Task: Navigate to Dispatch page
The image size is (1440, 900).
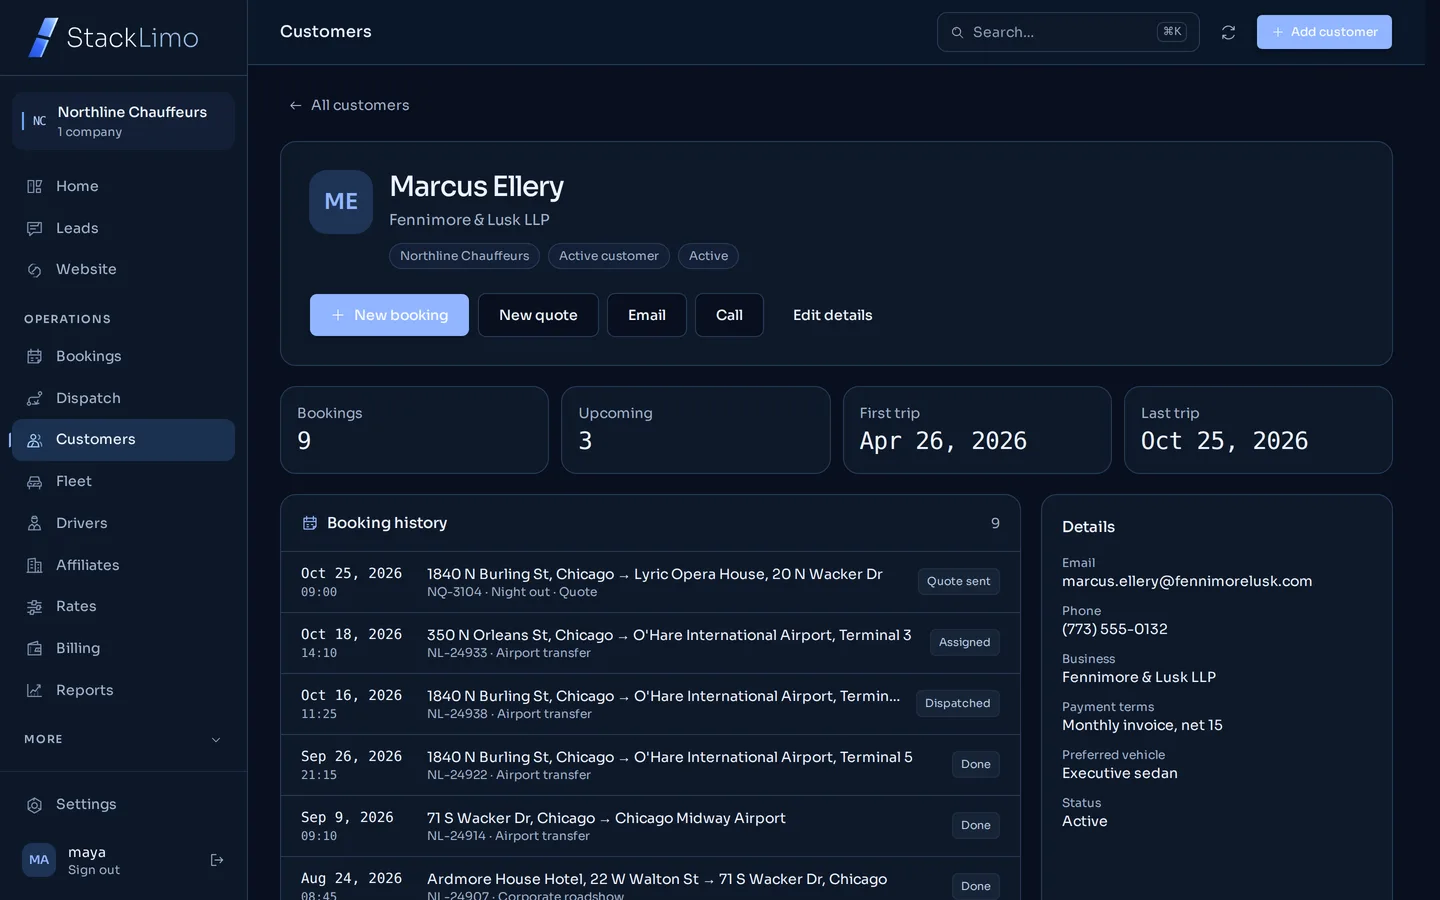Action: 123,399
